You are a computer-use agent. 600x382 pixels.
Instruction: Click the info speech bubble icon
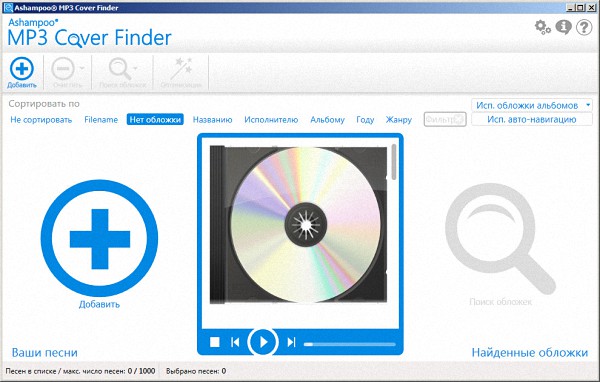coord(563,27)
